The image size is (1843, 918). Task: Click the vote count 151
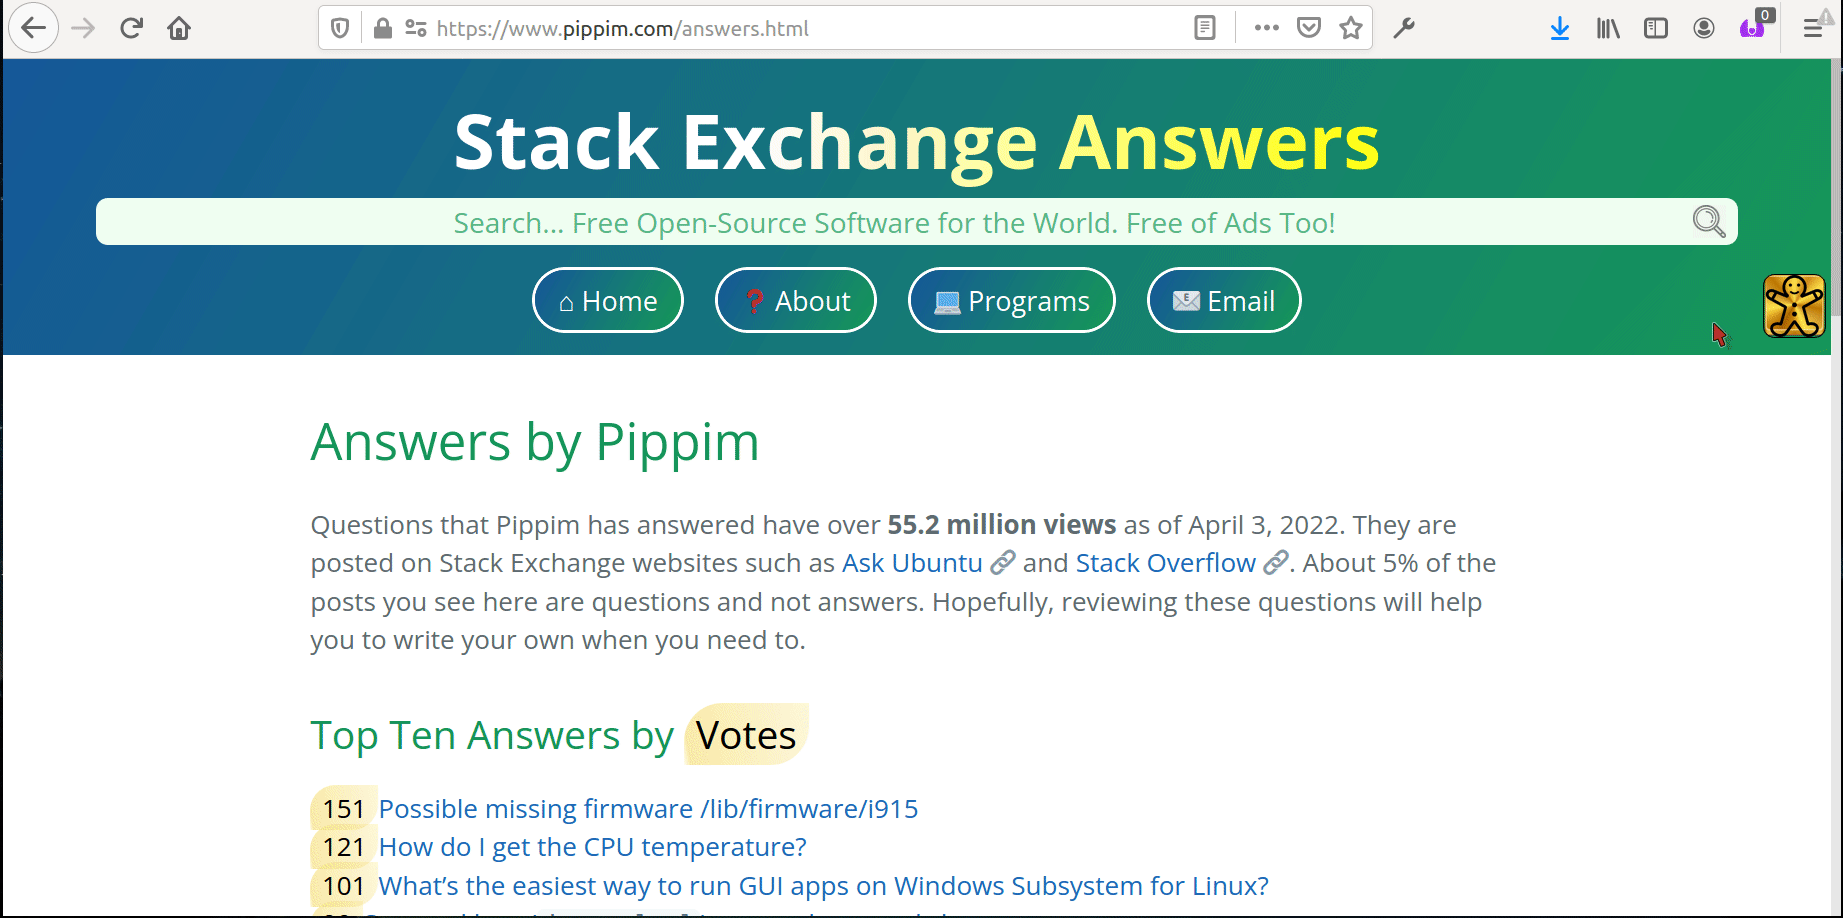343,809
